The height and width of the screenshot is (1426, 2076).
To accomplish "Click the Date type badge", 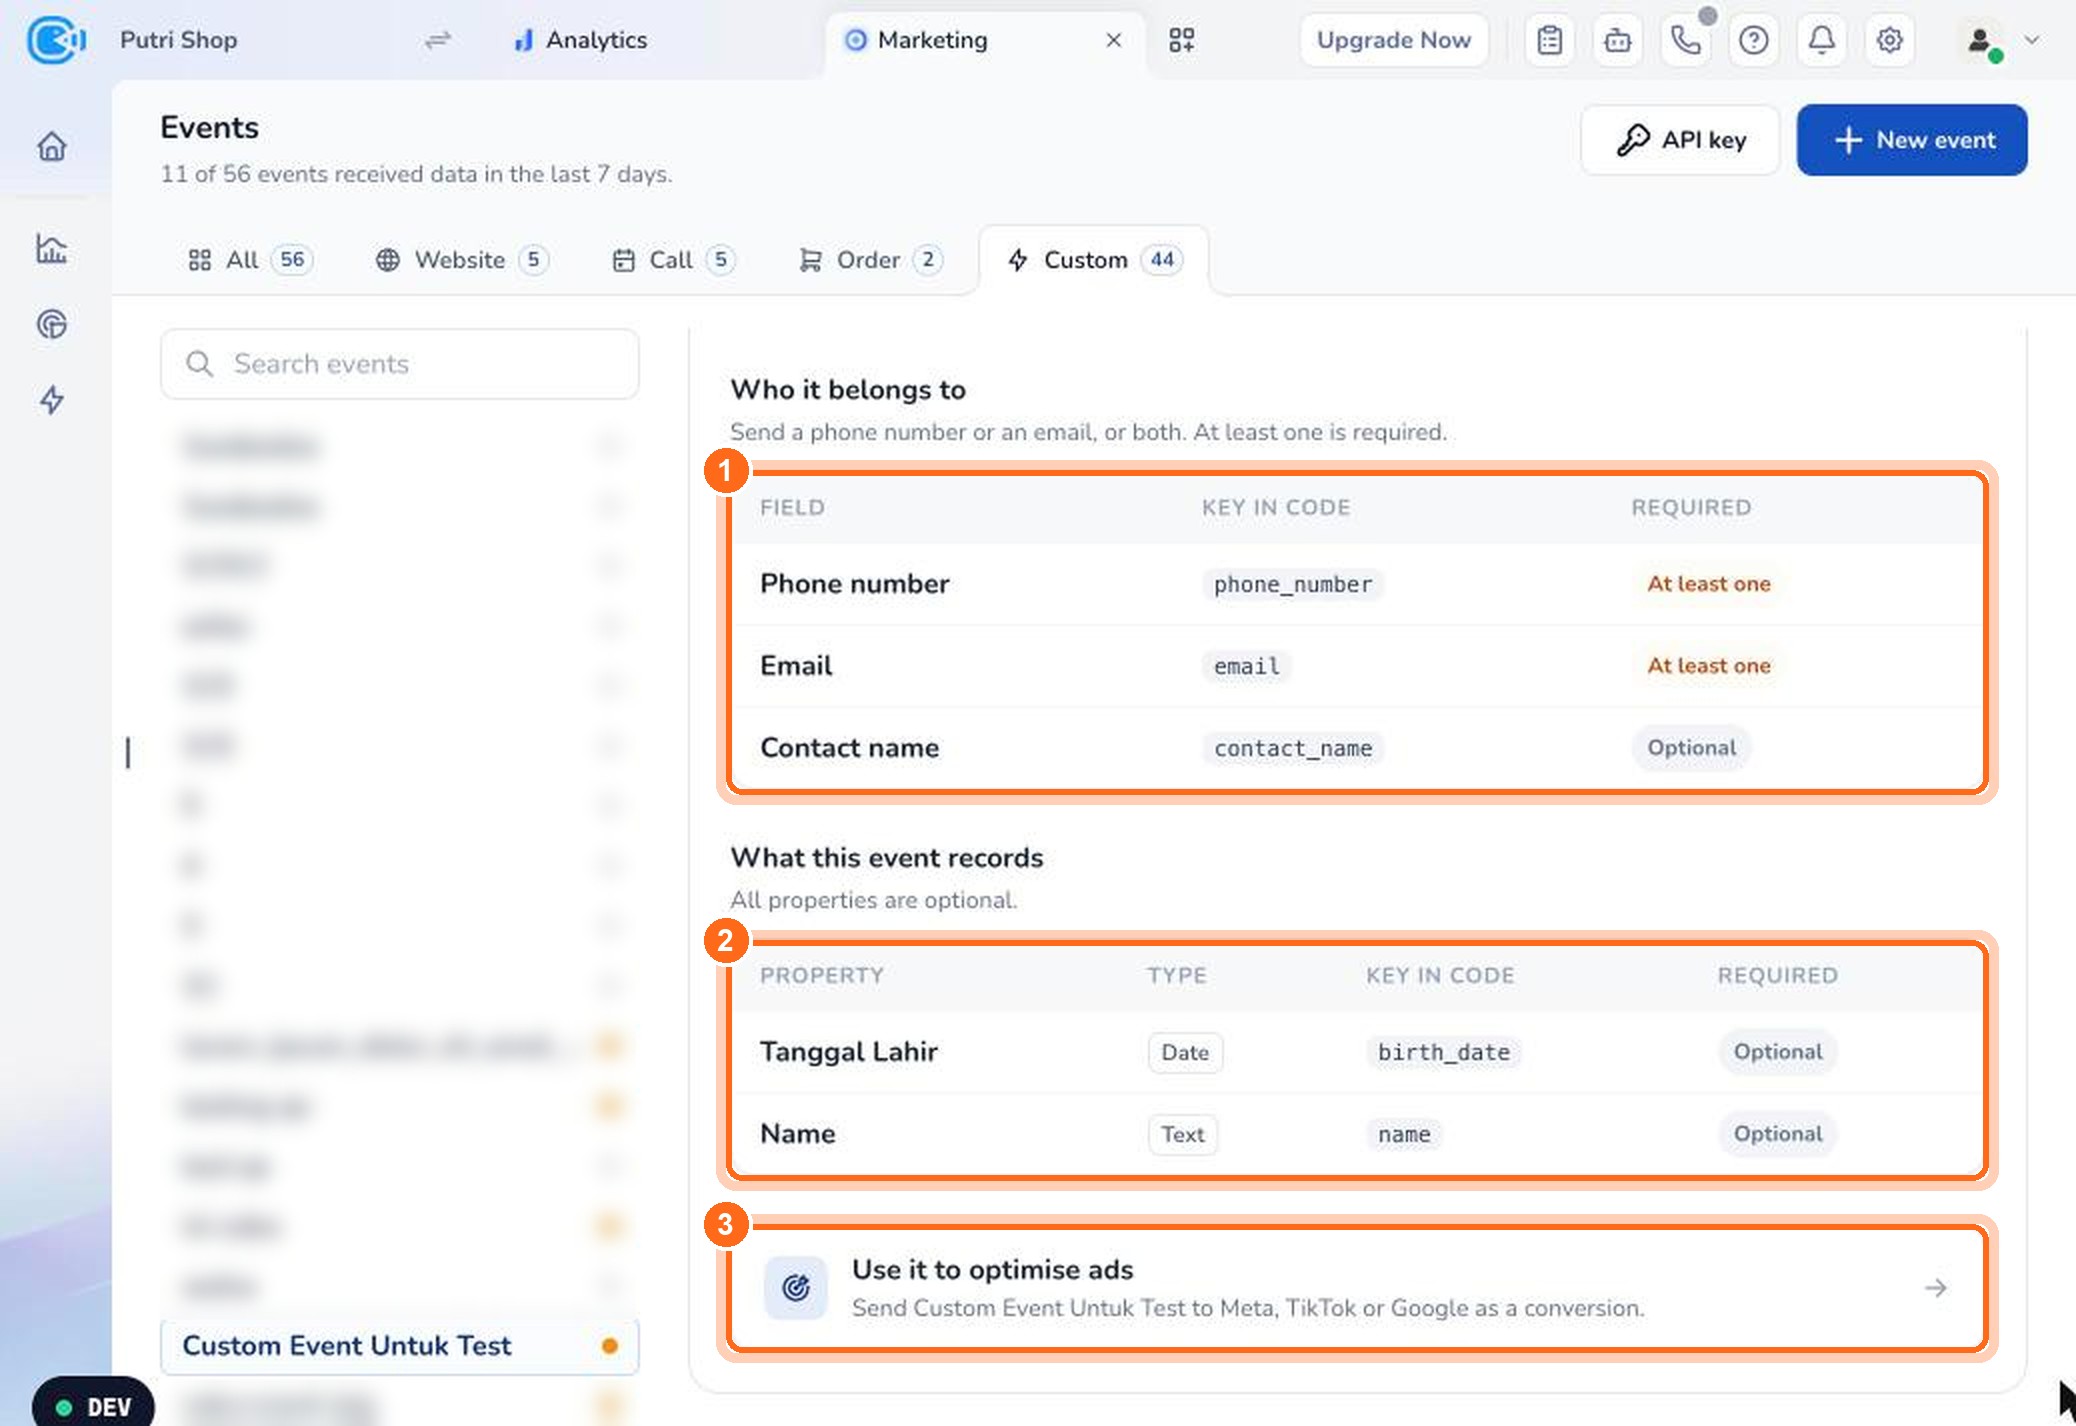I will pyautogui.click(x=1185, y=1052).
